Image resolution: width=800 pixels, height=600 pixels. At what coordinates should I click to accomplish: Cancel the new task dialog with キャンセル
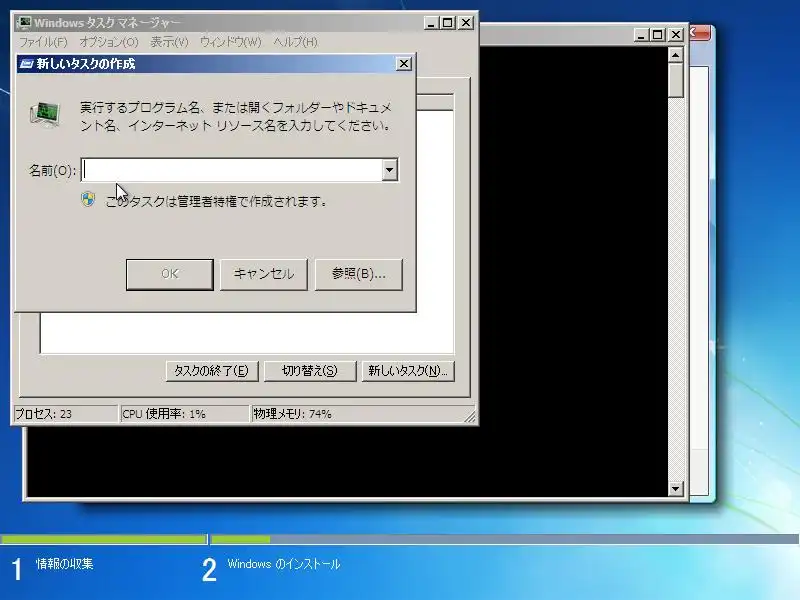[x=264, y=274]
